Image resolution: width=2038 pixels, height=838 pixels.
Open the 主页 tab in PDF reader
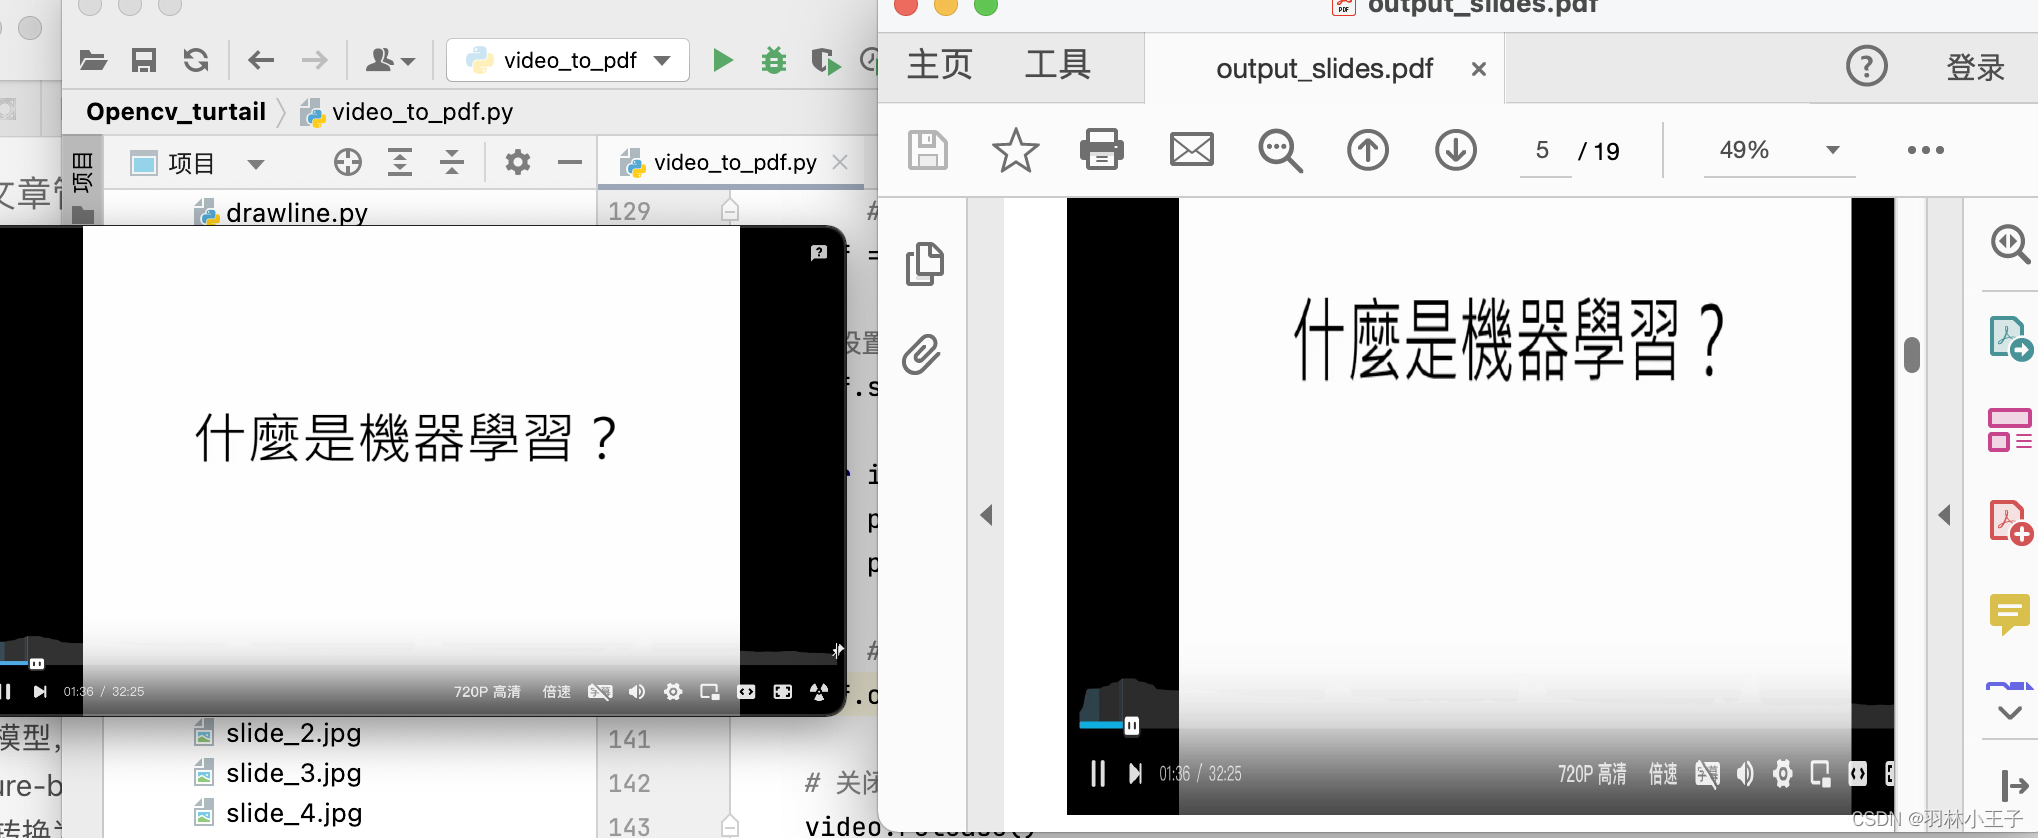click(x=940, y=65)
